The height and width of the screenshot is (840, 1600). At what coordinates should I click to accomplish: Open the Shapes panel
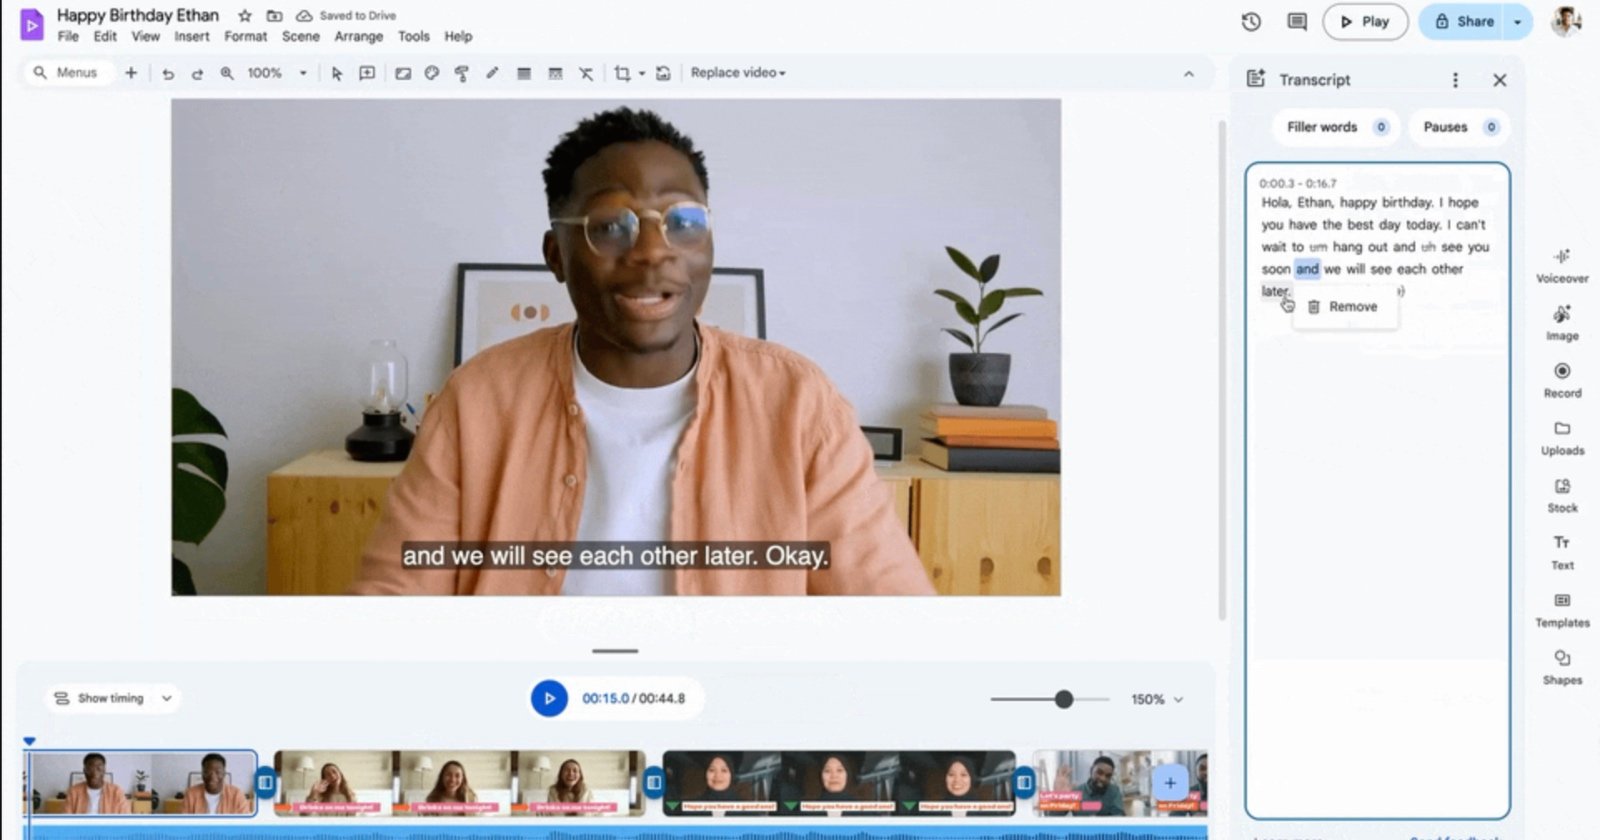[1562, 665]
